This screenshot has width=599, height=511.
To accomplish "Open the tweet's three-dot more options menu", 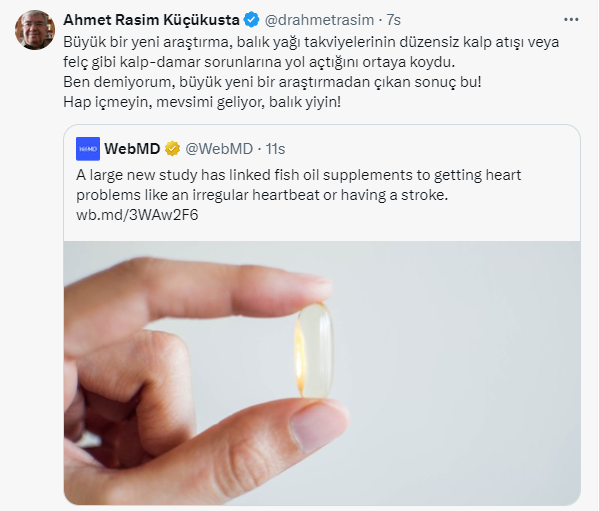I will point(571,19).
